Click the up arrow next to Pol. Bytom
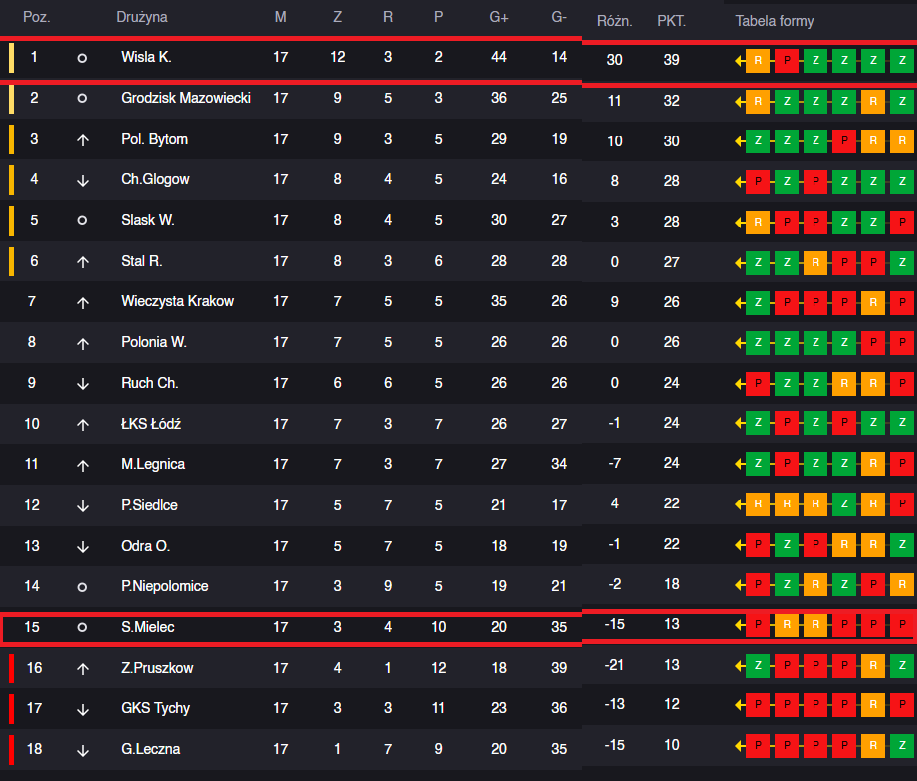This screenshot has height=781, width=917. click(83, 140)
